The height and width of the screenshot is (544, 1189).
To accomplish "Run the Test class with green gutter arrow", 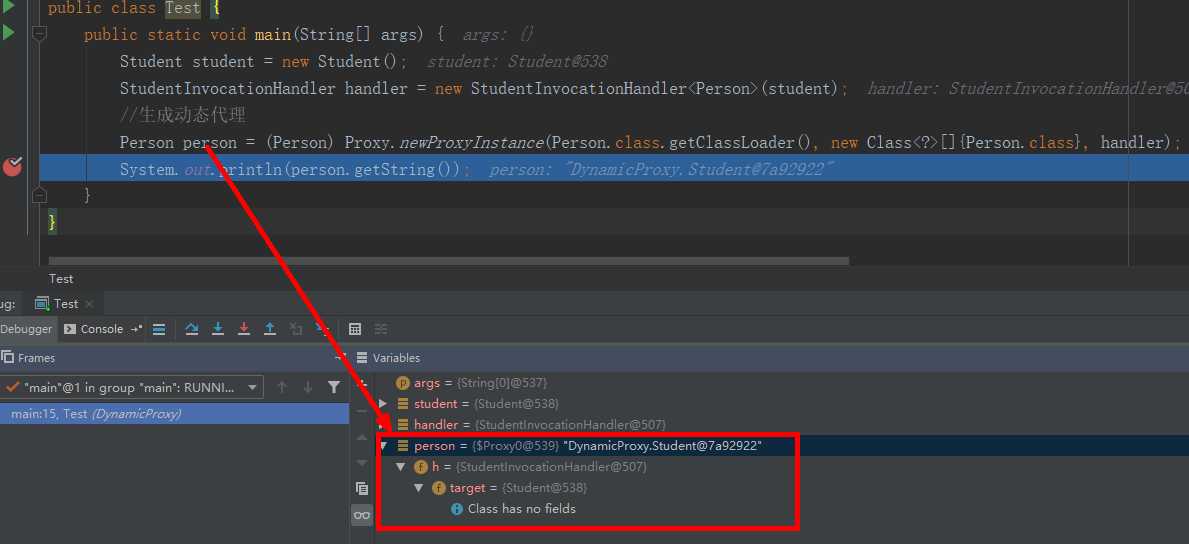I will (8, 8).
